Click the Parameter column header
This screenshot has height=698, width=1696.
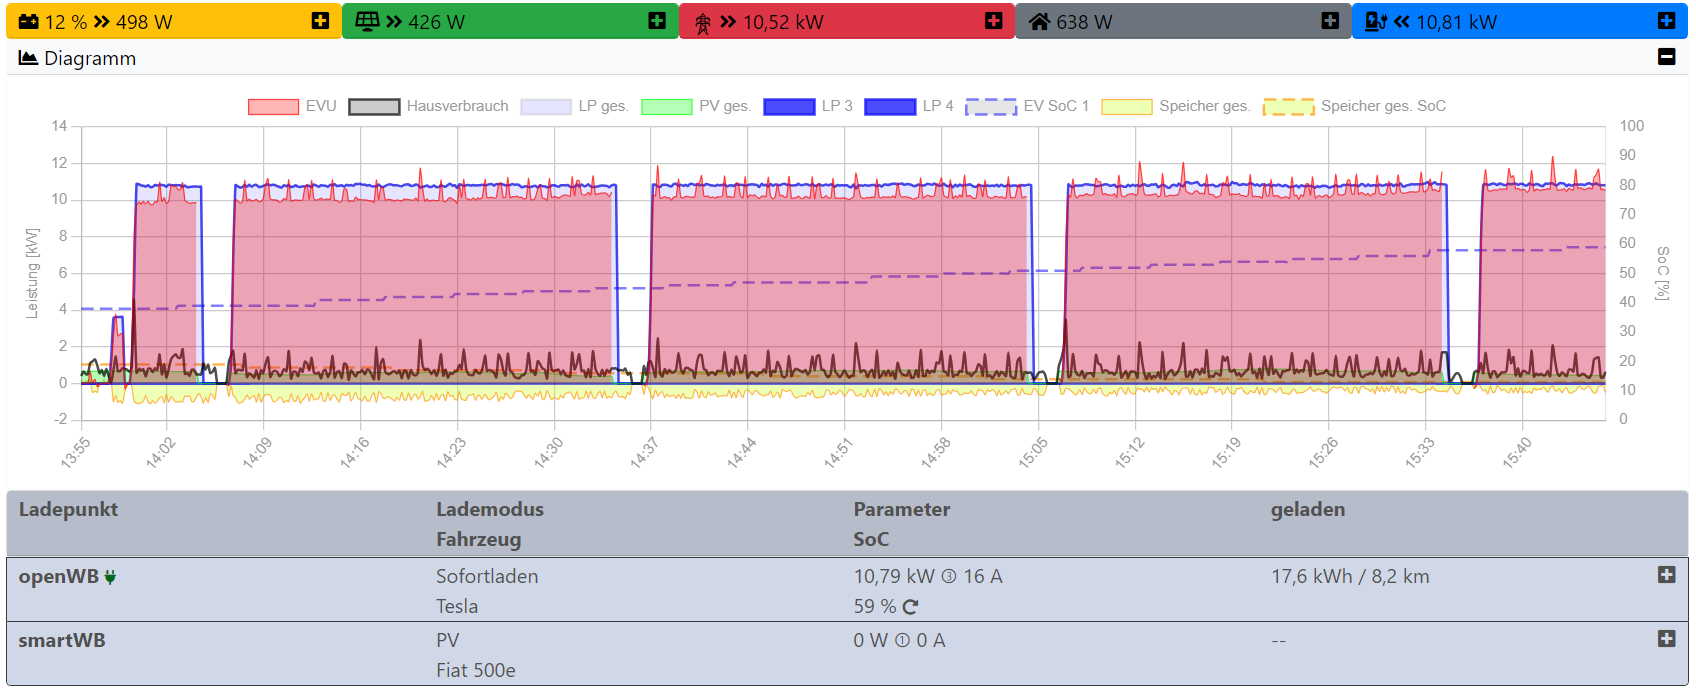[x=902, y=509]
